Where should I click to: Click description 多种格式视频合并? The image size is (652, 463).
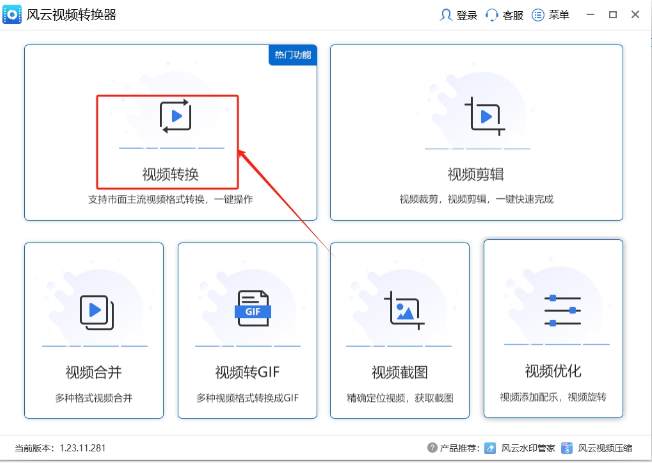click(x=94, y=398)
